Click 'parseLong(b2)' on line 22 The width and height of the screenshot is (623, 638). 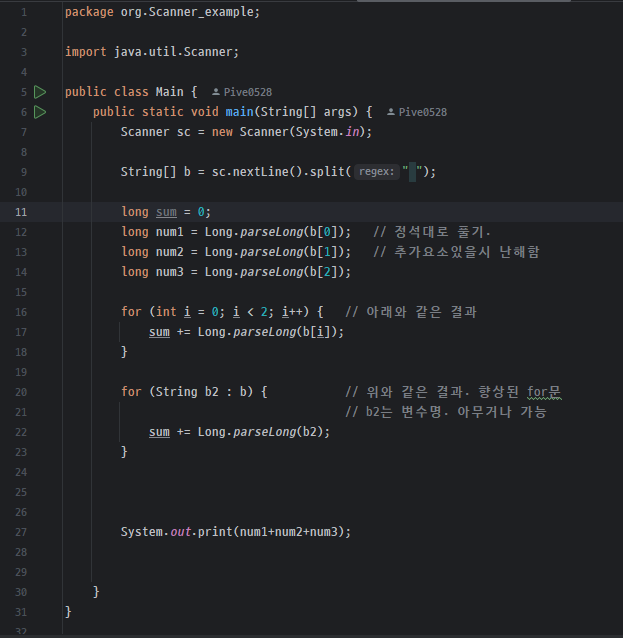point(278,432)
